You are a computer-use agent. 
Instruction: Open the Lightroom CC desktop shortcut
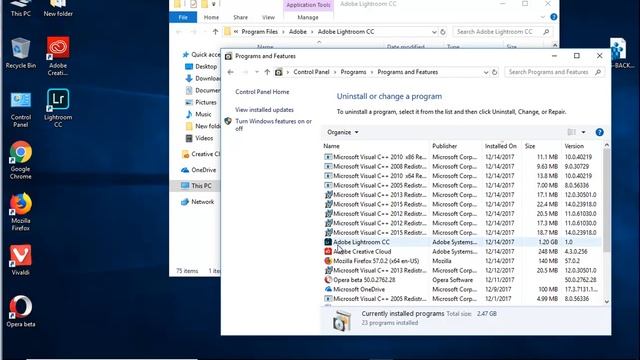click(58, 108)
